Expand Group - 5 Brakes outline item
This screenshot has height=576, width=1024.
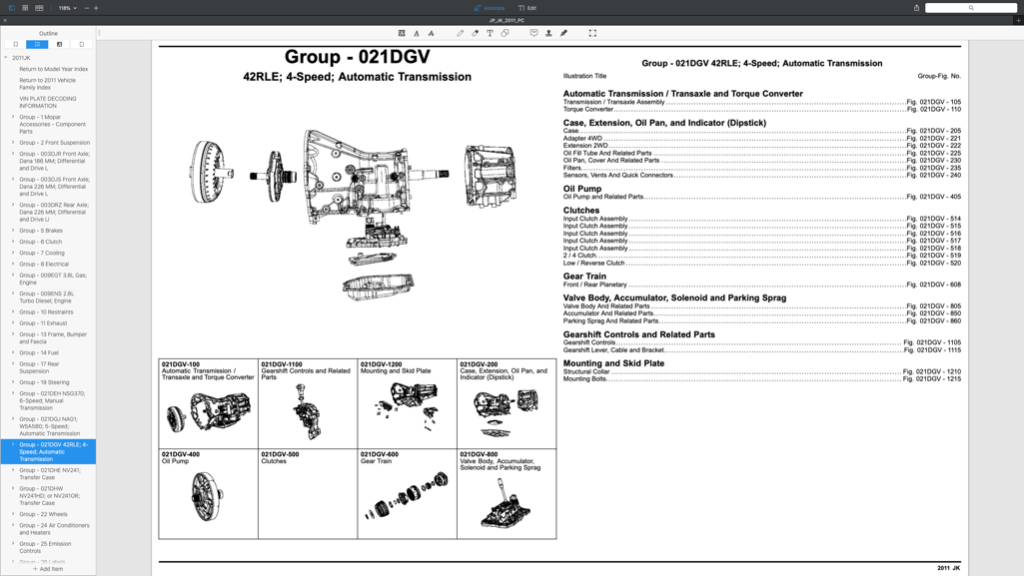point(13,231)
